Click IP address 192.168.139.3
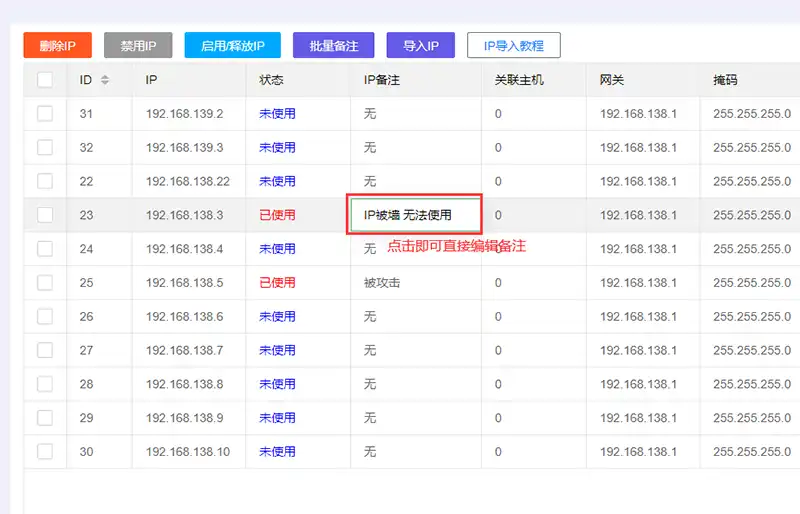This screenshot has height=514, width=800. [185, 148]
